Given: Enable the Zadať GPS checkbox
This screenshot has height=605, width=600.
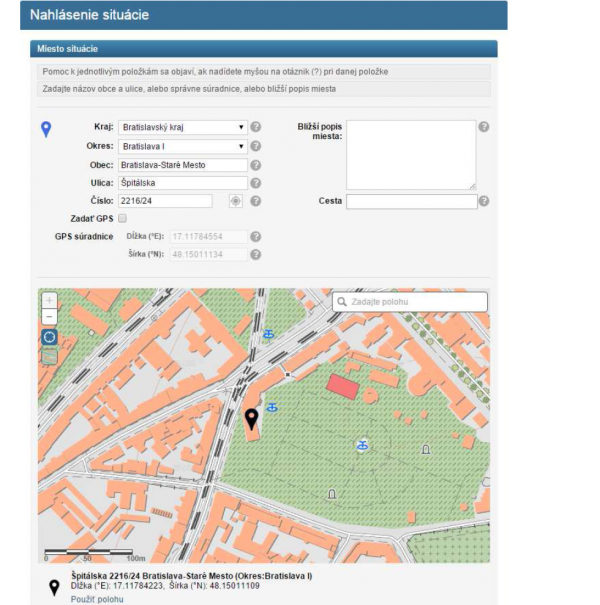Looking at the screenshot, I should [122, 218].
